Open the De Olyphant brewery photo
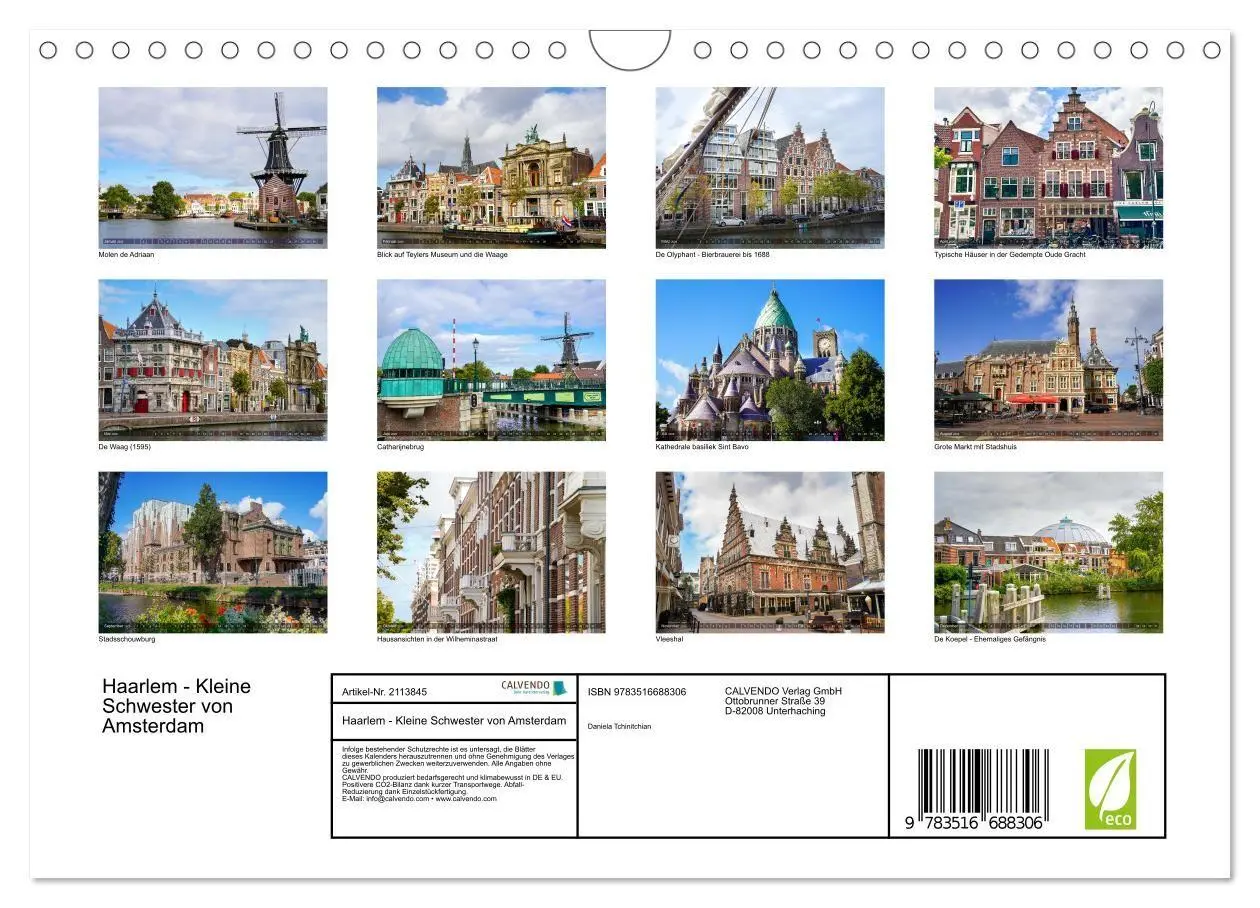The width and height of the screenshot is (1260, 908). pyautogui.click(x=770, y=168)
